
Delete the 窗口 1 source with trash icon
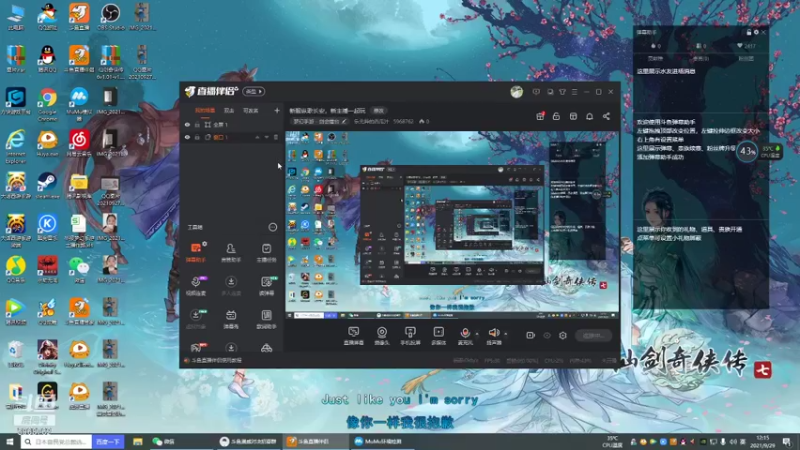point(276,137)
